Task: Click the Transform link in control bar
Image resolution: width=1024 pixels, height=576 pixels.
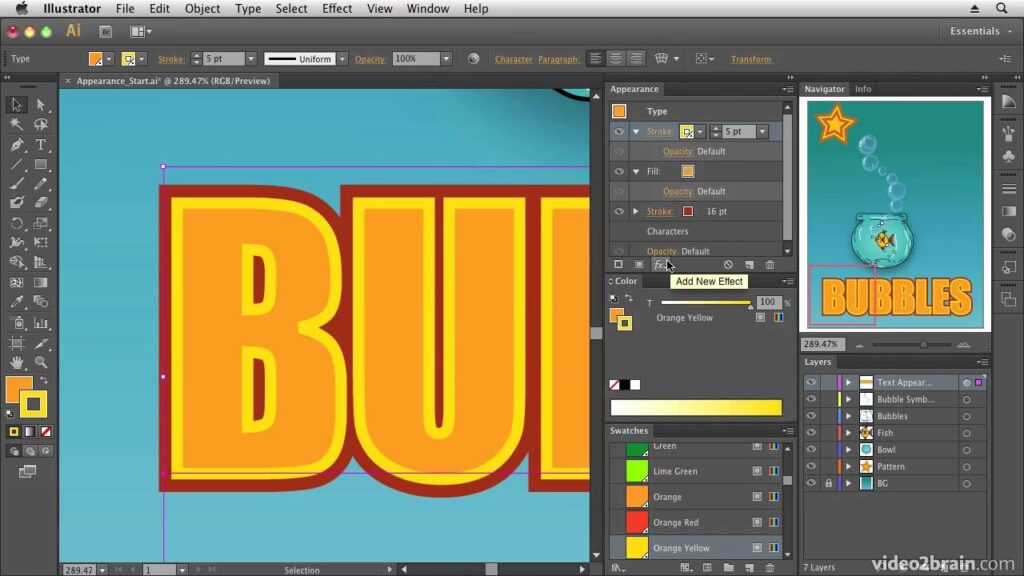Action: pyautogui.click(x=750, y=59)
